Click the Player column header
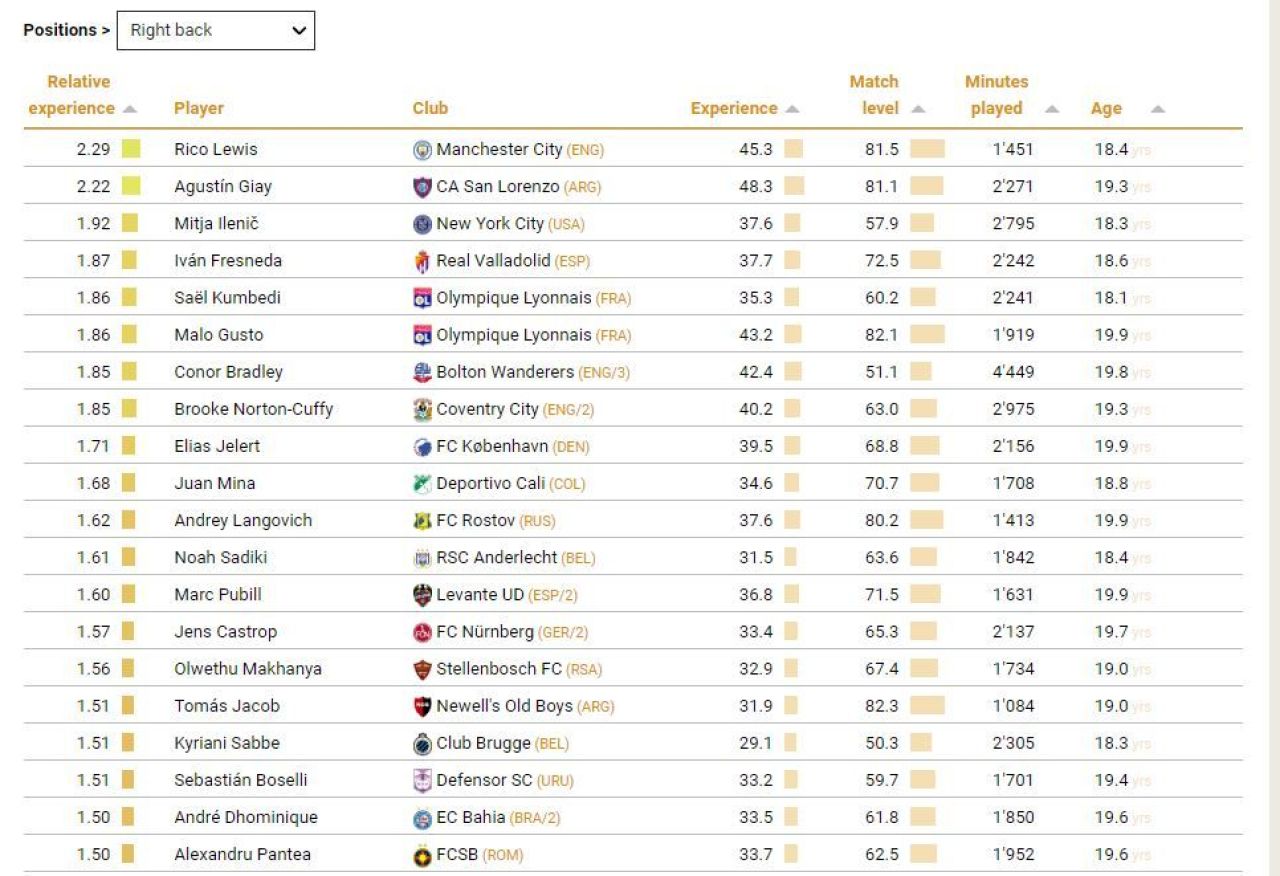Viewport: 1280px width, 876px height. click(x=199, y=108)
